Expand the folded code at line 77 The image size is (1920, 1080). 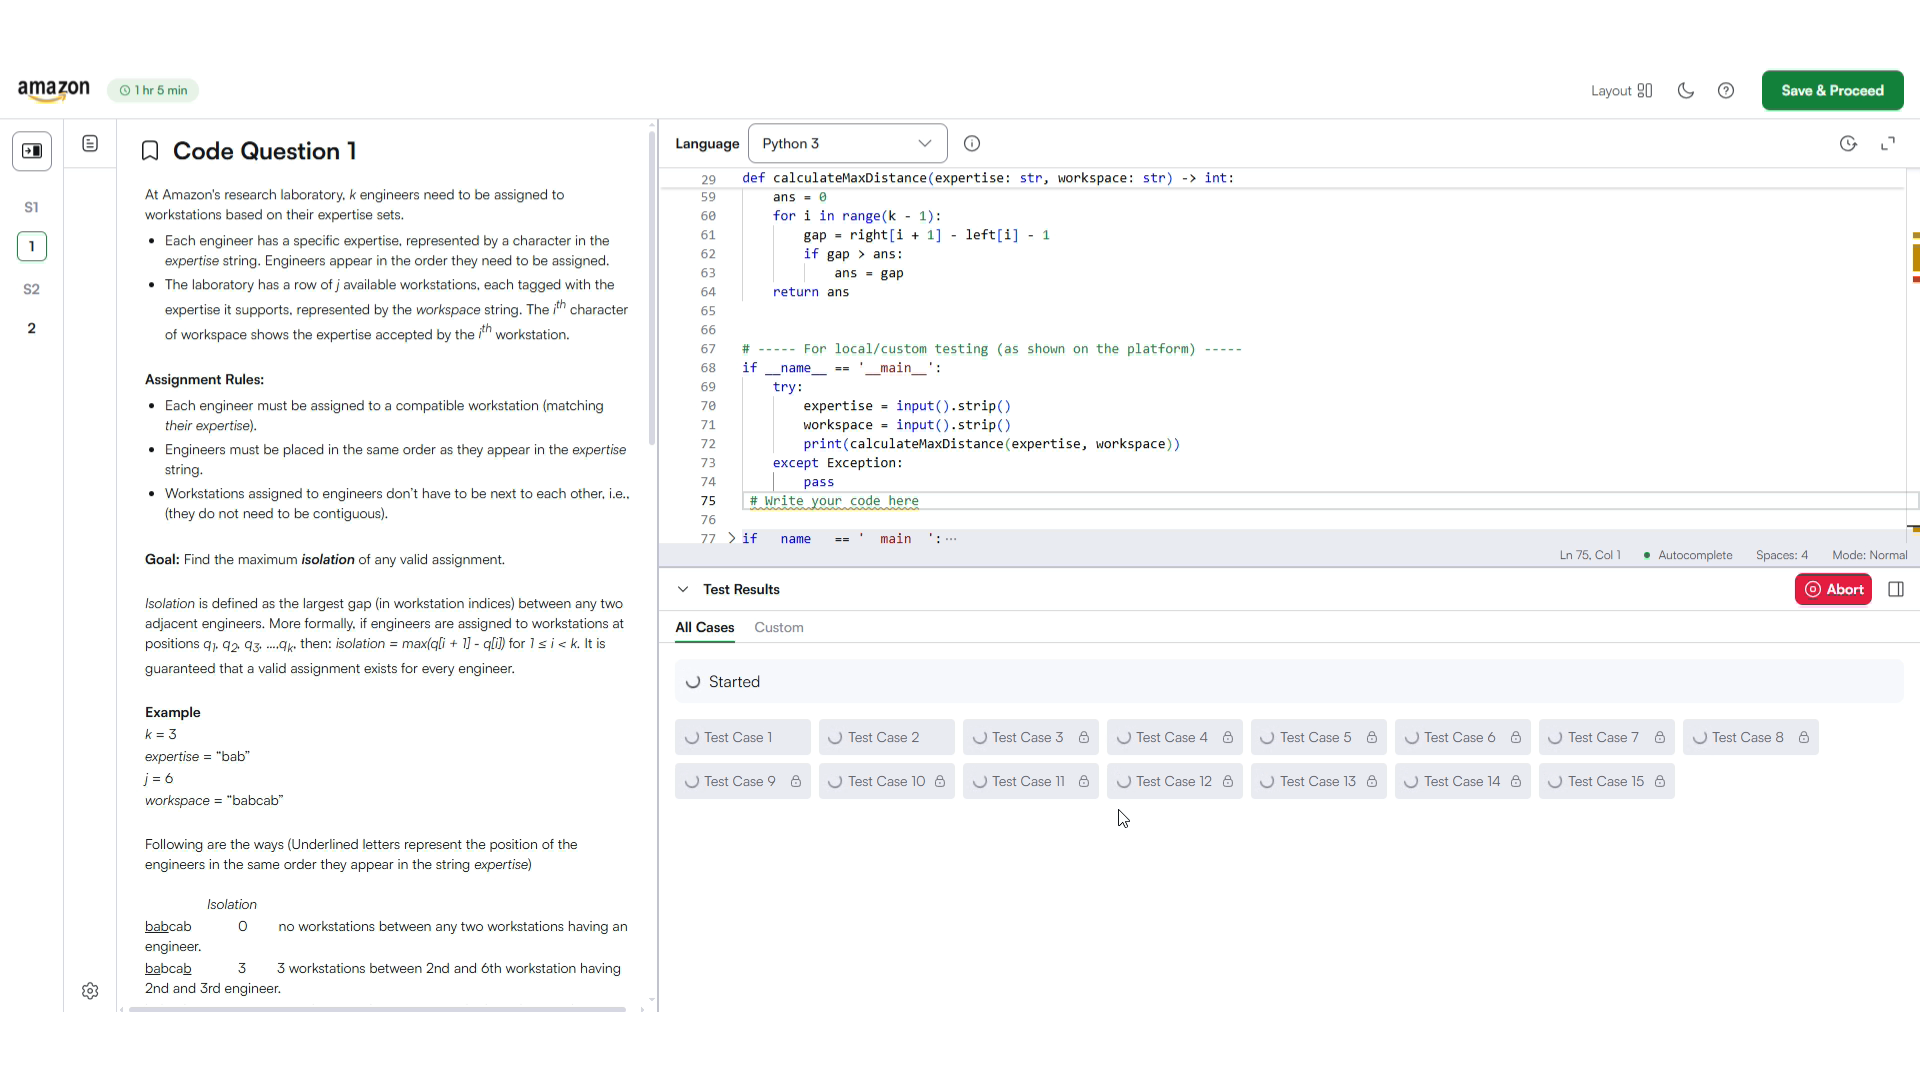coord(732,538)
